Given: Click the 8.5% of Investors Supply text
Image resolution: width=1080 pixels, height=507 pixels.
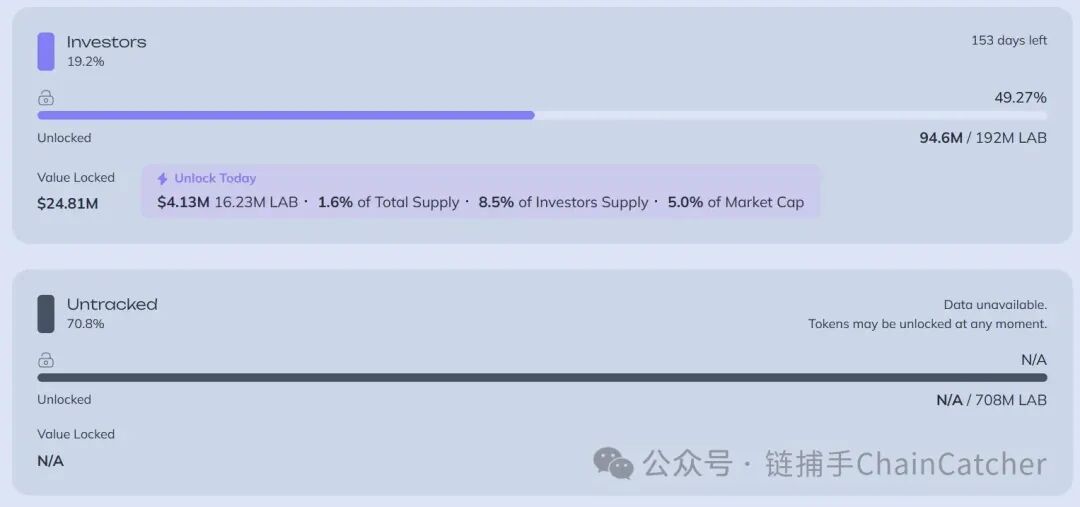Looking at the screenshot, I should pyautogui.click(x=563, y=203).
